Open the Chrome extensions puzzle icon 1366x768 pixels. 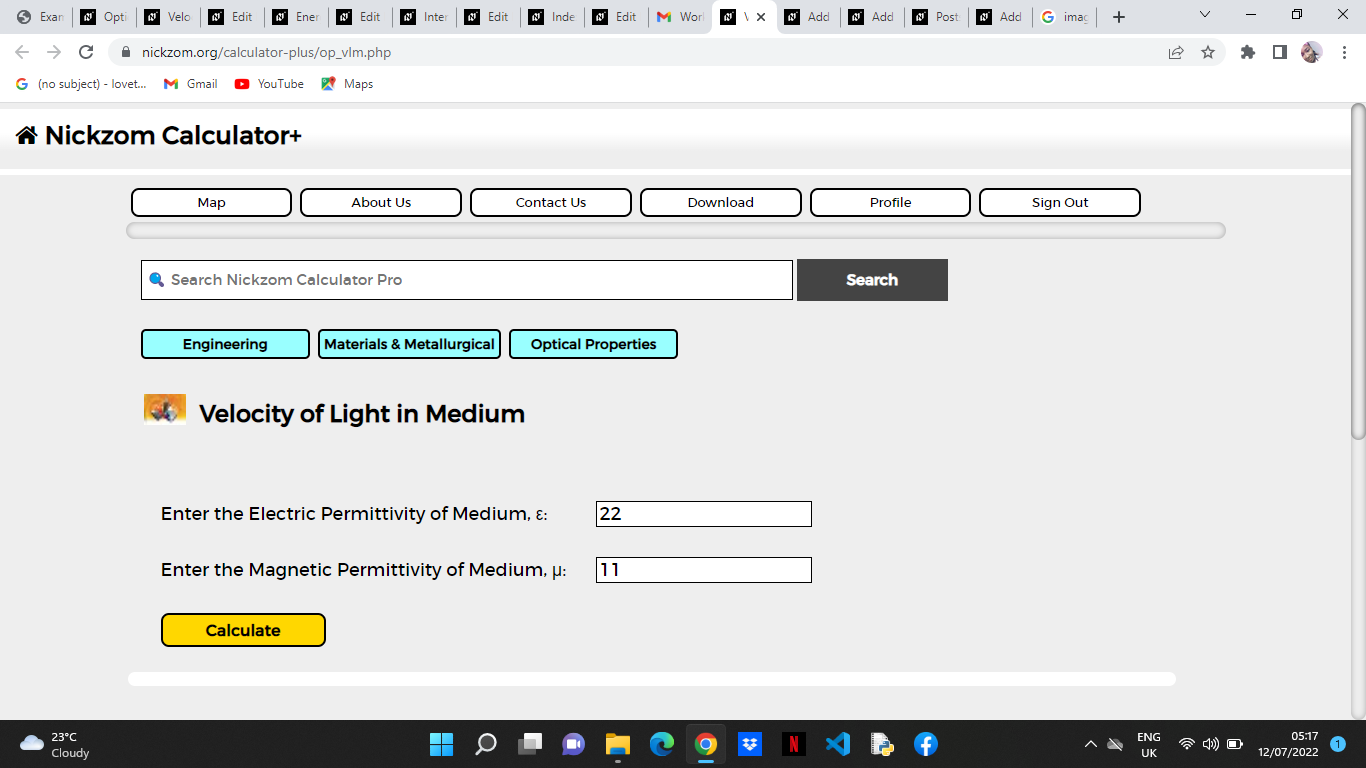point(1248,52)
